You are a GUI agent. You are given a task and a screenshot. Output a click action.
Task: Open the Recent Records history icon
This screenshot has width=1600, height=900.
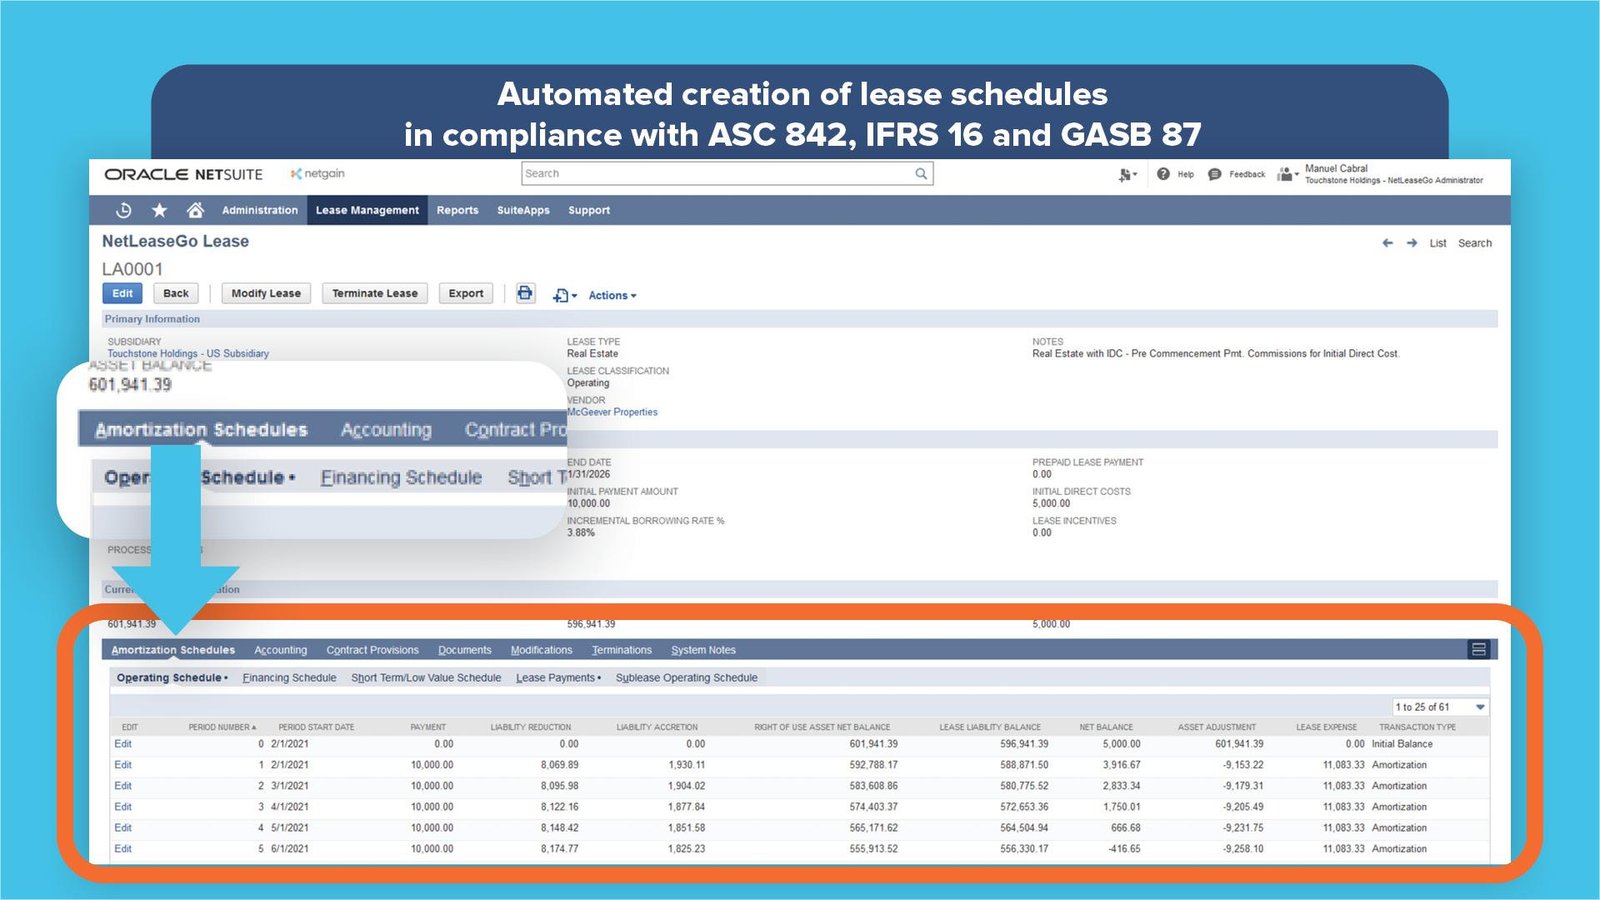tap(124, 210)
